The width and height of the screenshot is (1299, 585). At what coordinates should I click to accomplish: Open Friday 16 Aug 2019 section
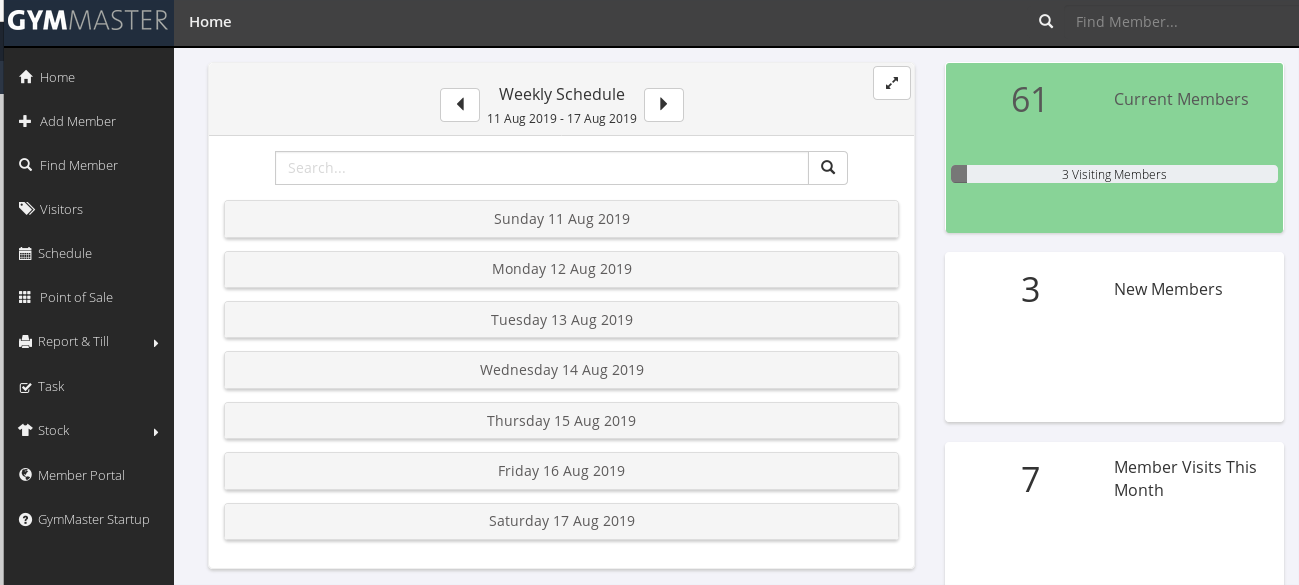tap(561, 471)
